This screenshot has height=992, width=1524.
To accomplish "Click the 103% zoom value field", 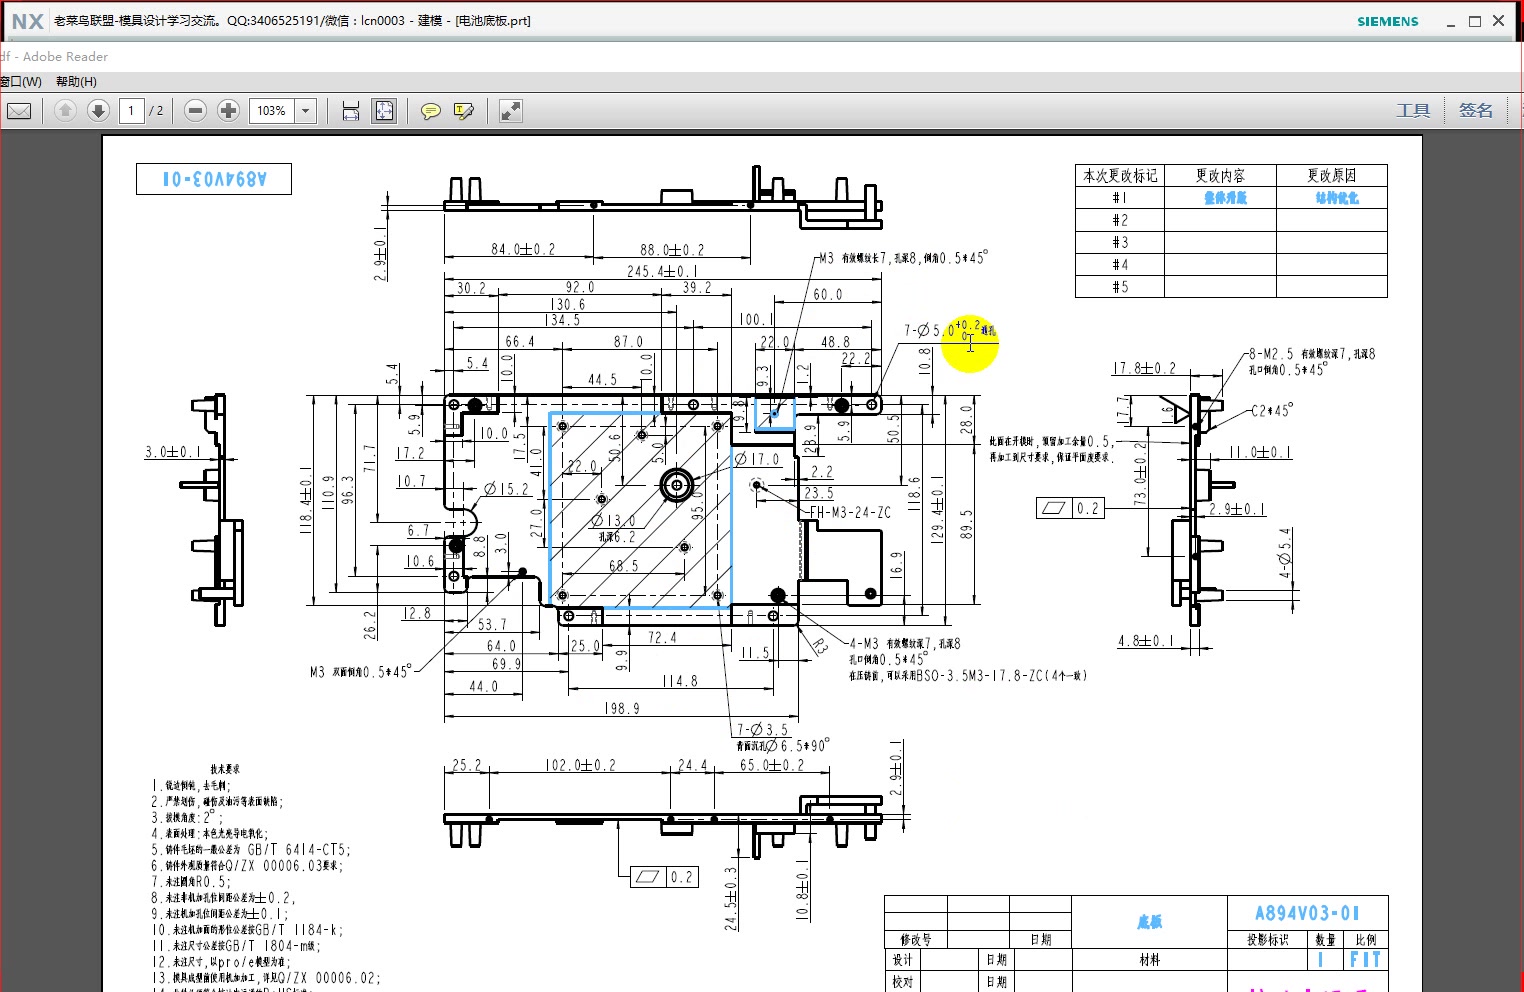I will point(272,111).
